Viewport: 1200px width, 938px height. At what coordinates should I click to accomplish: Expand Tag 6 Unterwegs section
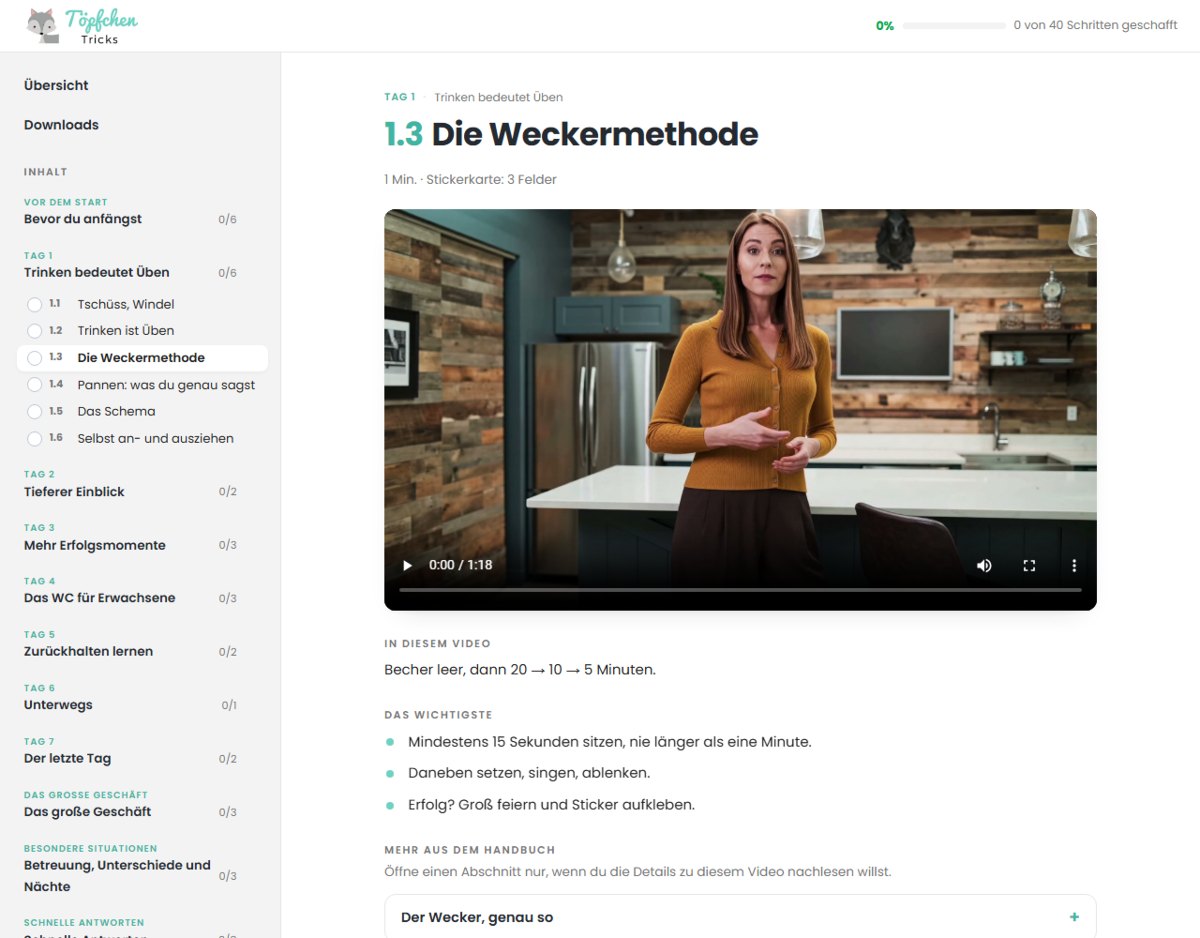tap(130, 698)
